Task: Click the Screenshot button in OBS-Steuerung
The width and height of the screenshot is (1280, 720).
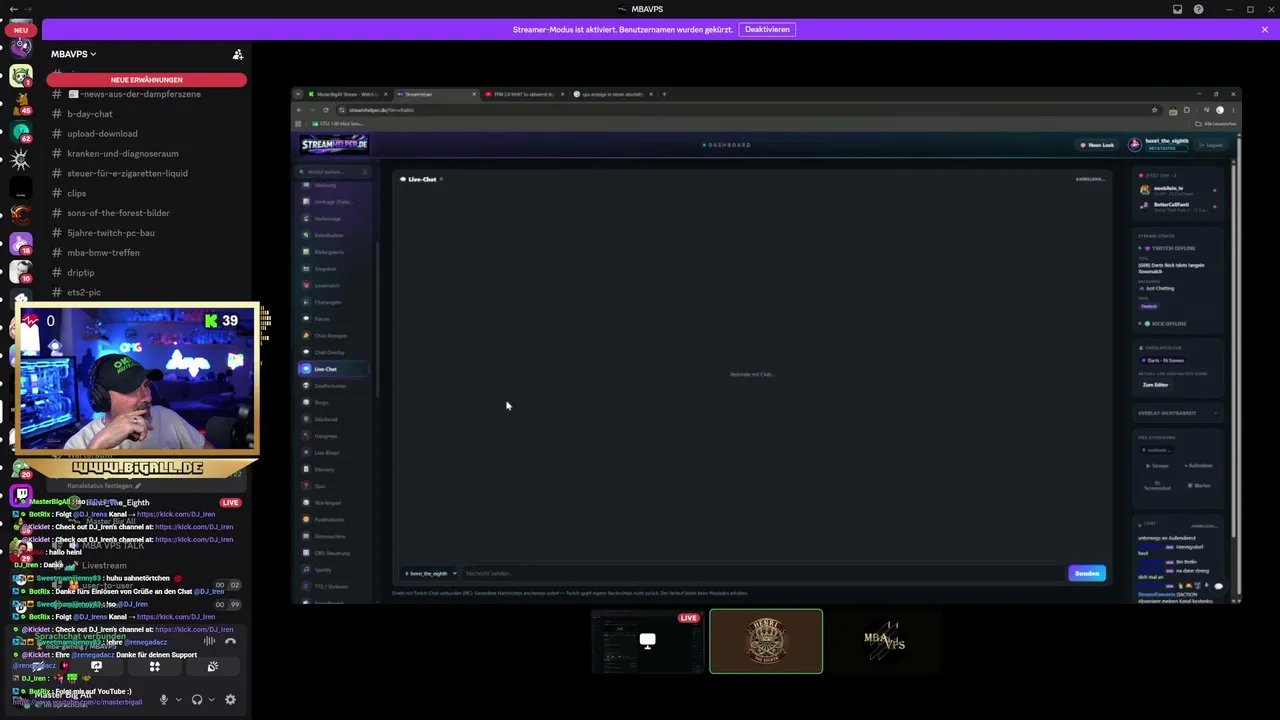Action: pyautogui.click(x=1157, y=486)
